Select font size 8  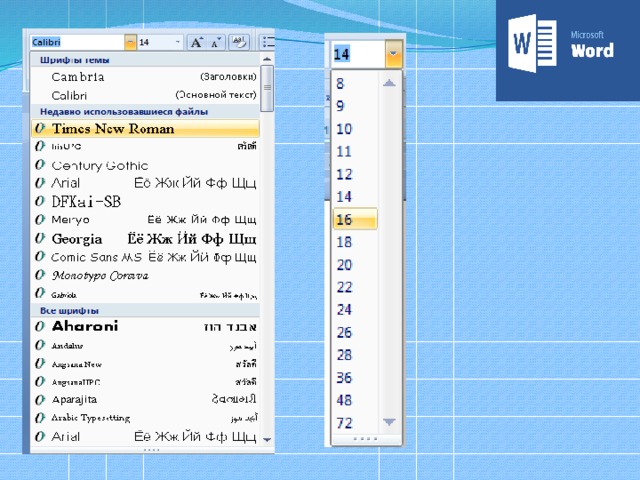point(341,84)
